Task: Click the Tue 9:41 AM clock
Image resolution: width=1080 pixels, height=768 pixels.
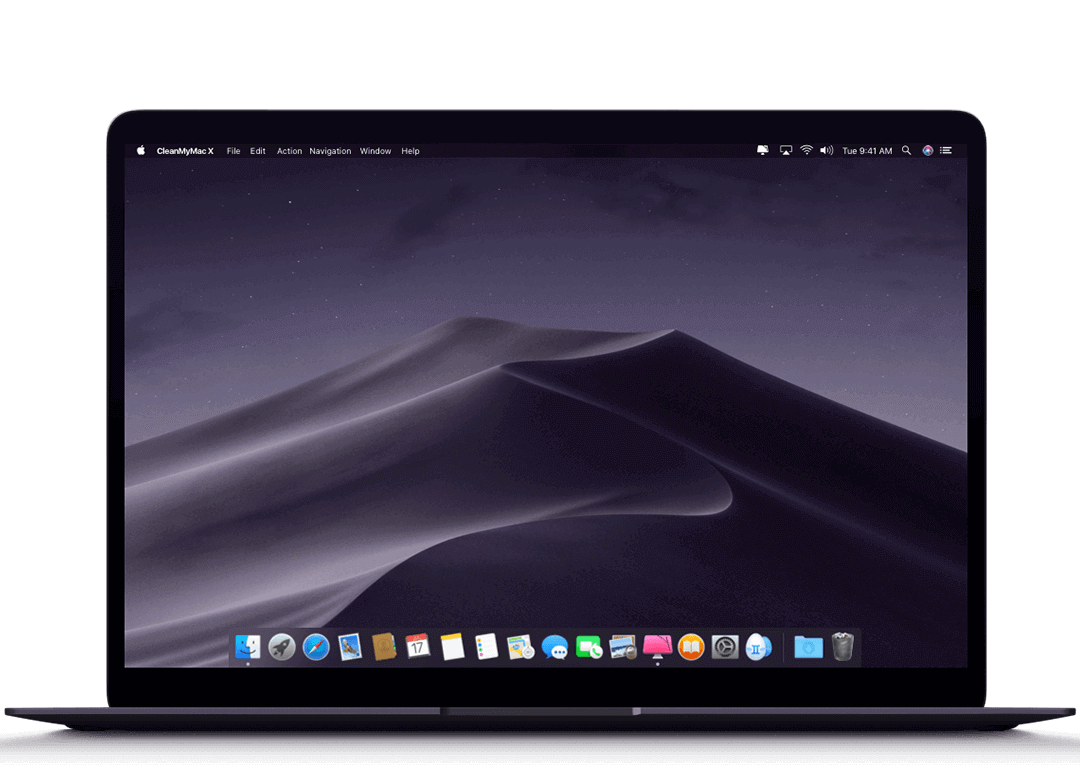Action: point(867,151)
